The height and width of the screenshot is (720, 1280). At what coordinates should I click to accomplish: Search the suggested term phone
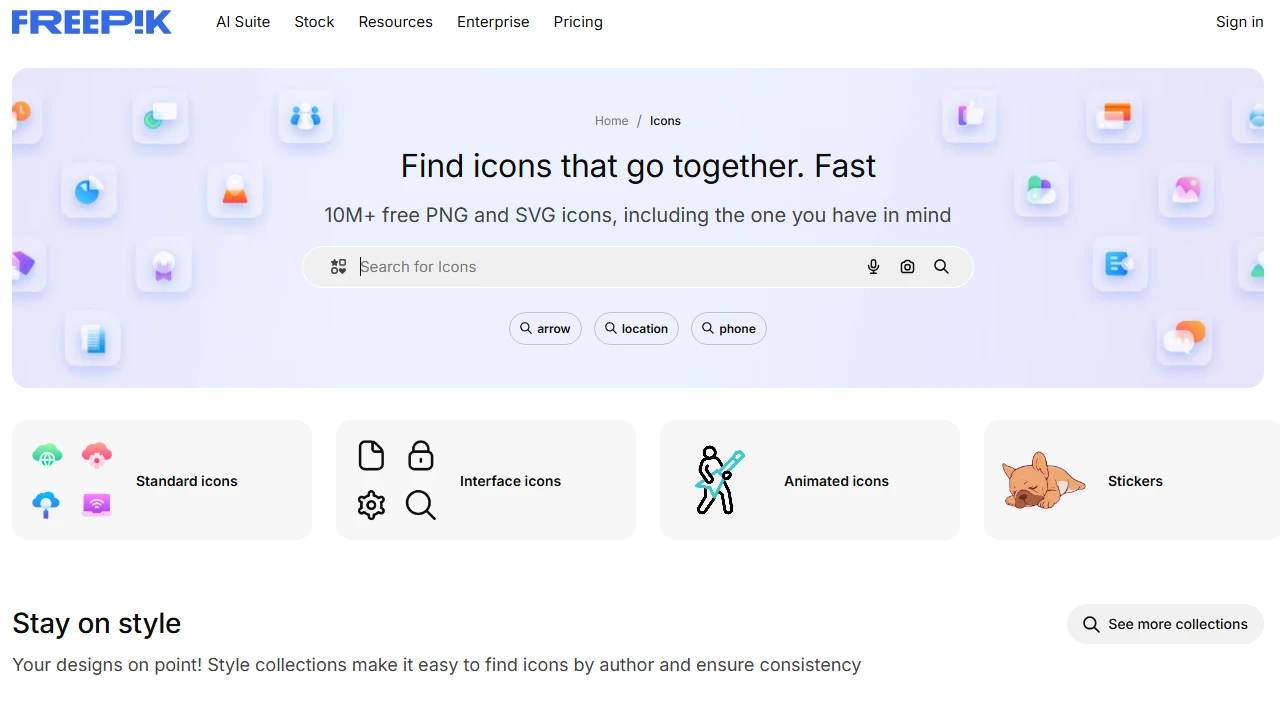click(728, 328)
